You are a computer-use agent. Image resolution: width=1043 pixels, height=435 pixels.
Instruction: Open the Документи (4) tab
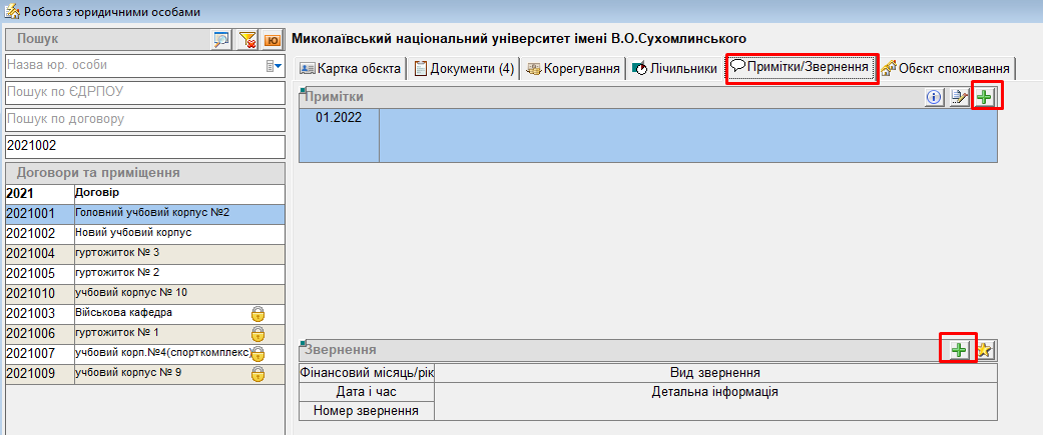coord(464,69)
